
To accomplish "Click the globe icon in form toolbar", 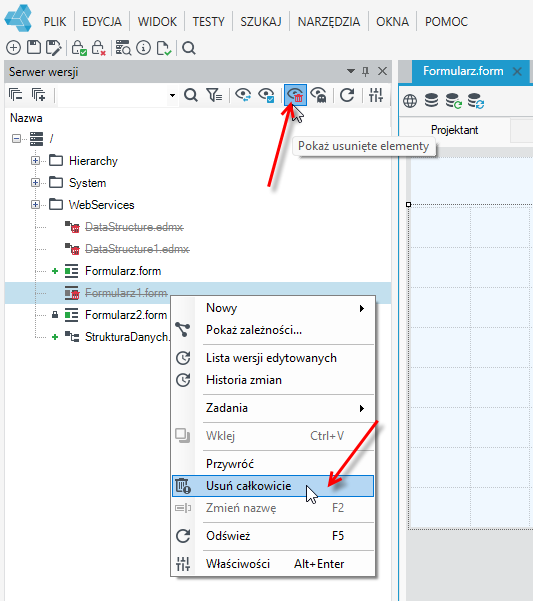I will 410,101.
